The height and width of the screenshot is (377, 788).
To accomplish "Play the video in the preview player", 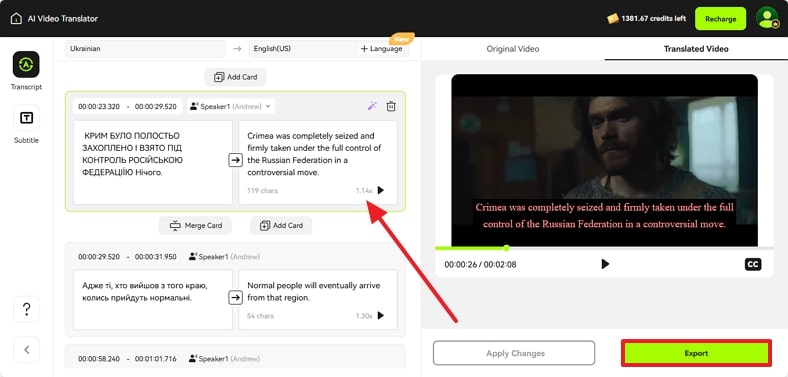I will pyautogui.click(x=605, y=264).
